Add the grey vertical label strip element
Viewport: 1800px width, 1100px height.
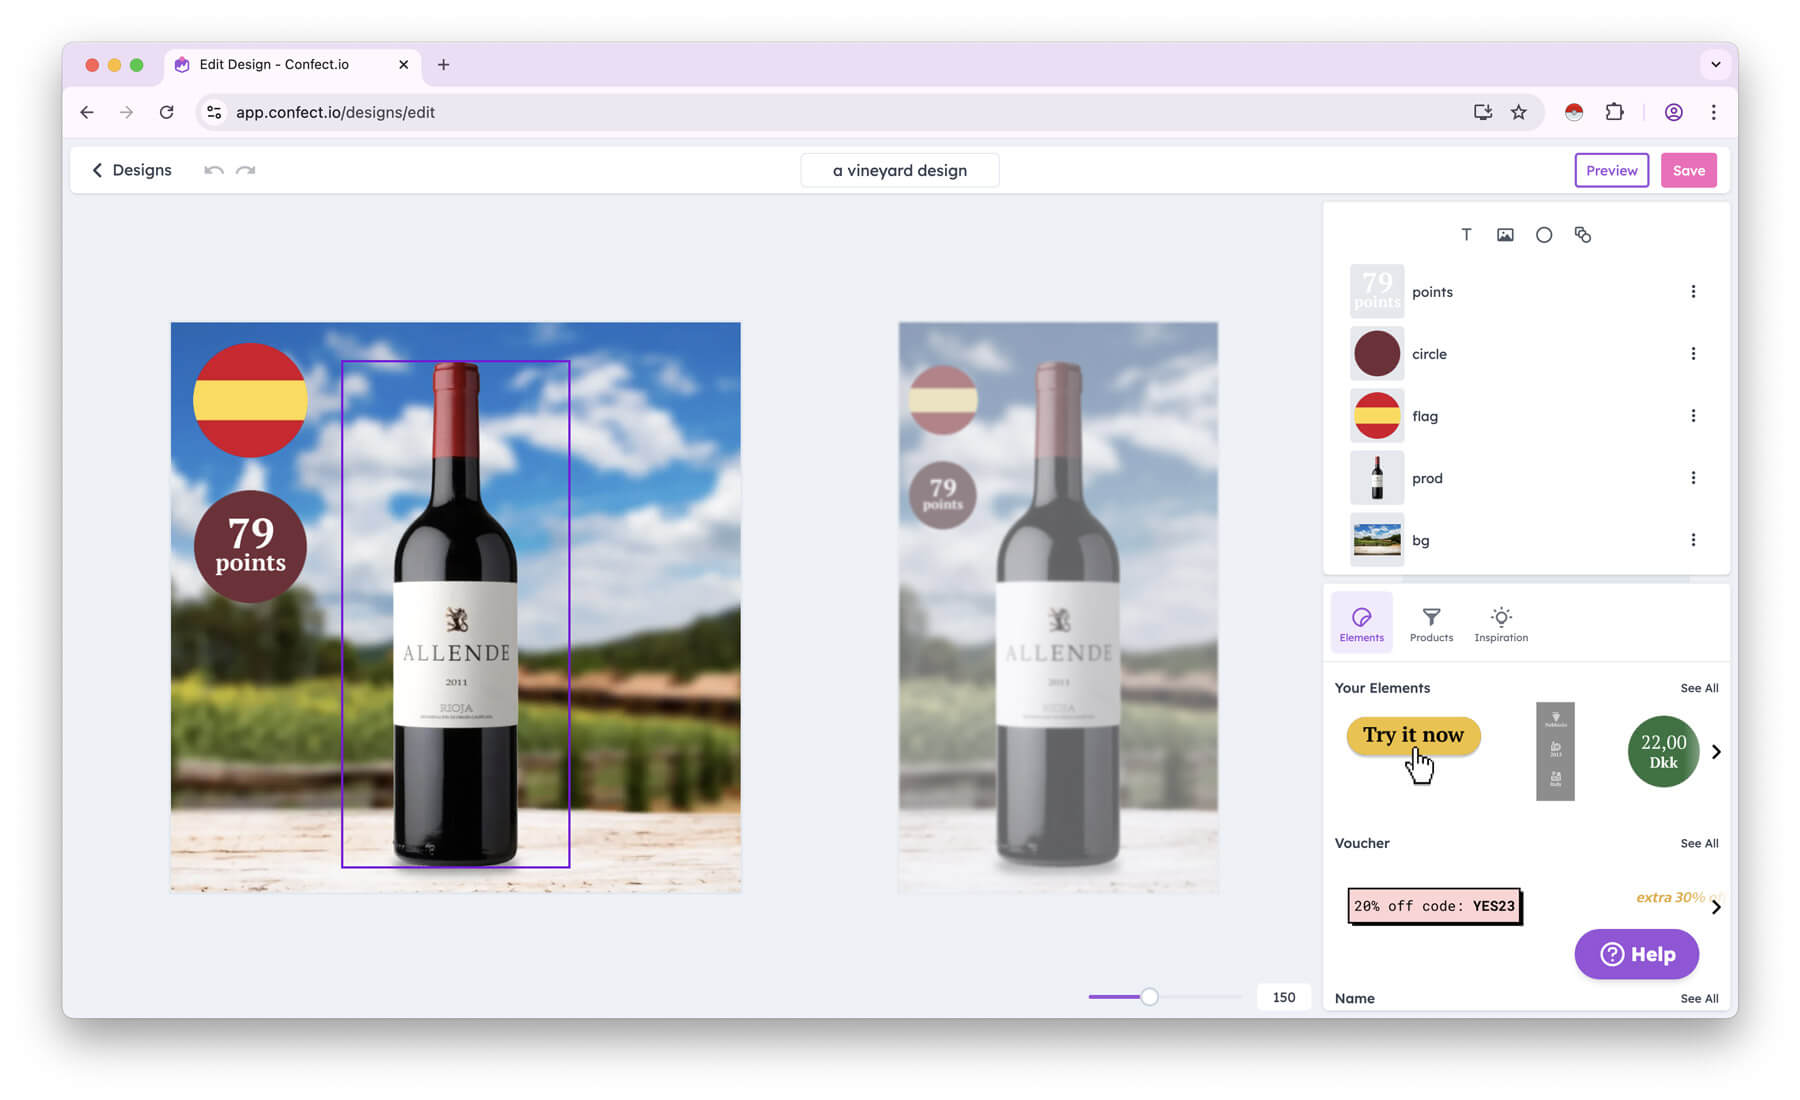tap(1555, 751)
